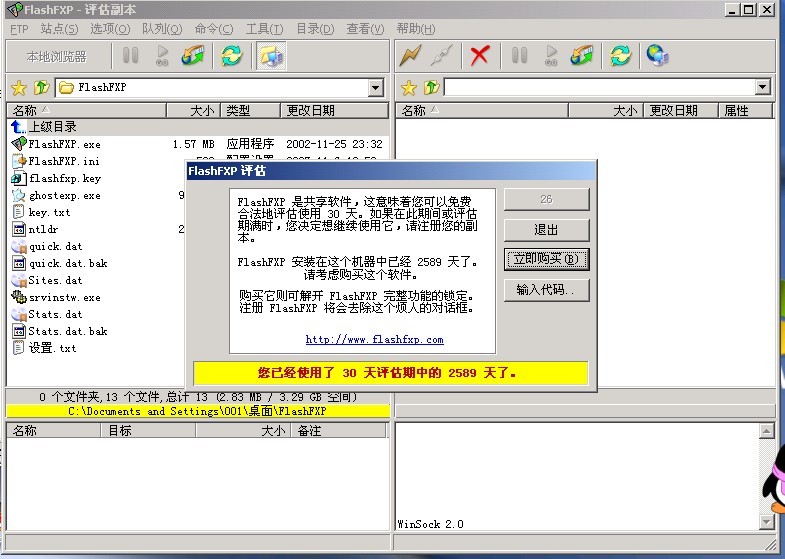Select the ntldr file
Viewport: 785px width, 559px height.
pos(43,229)
